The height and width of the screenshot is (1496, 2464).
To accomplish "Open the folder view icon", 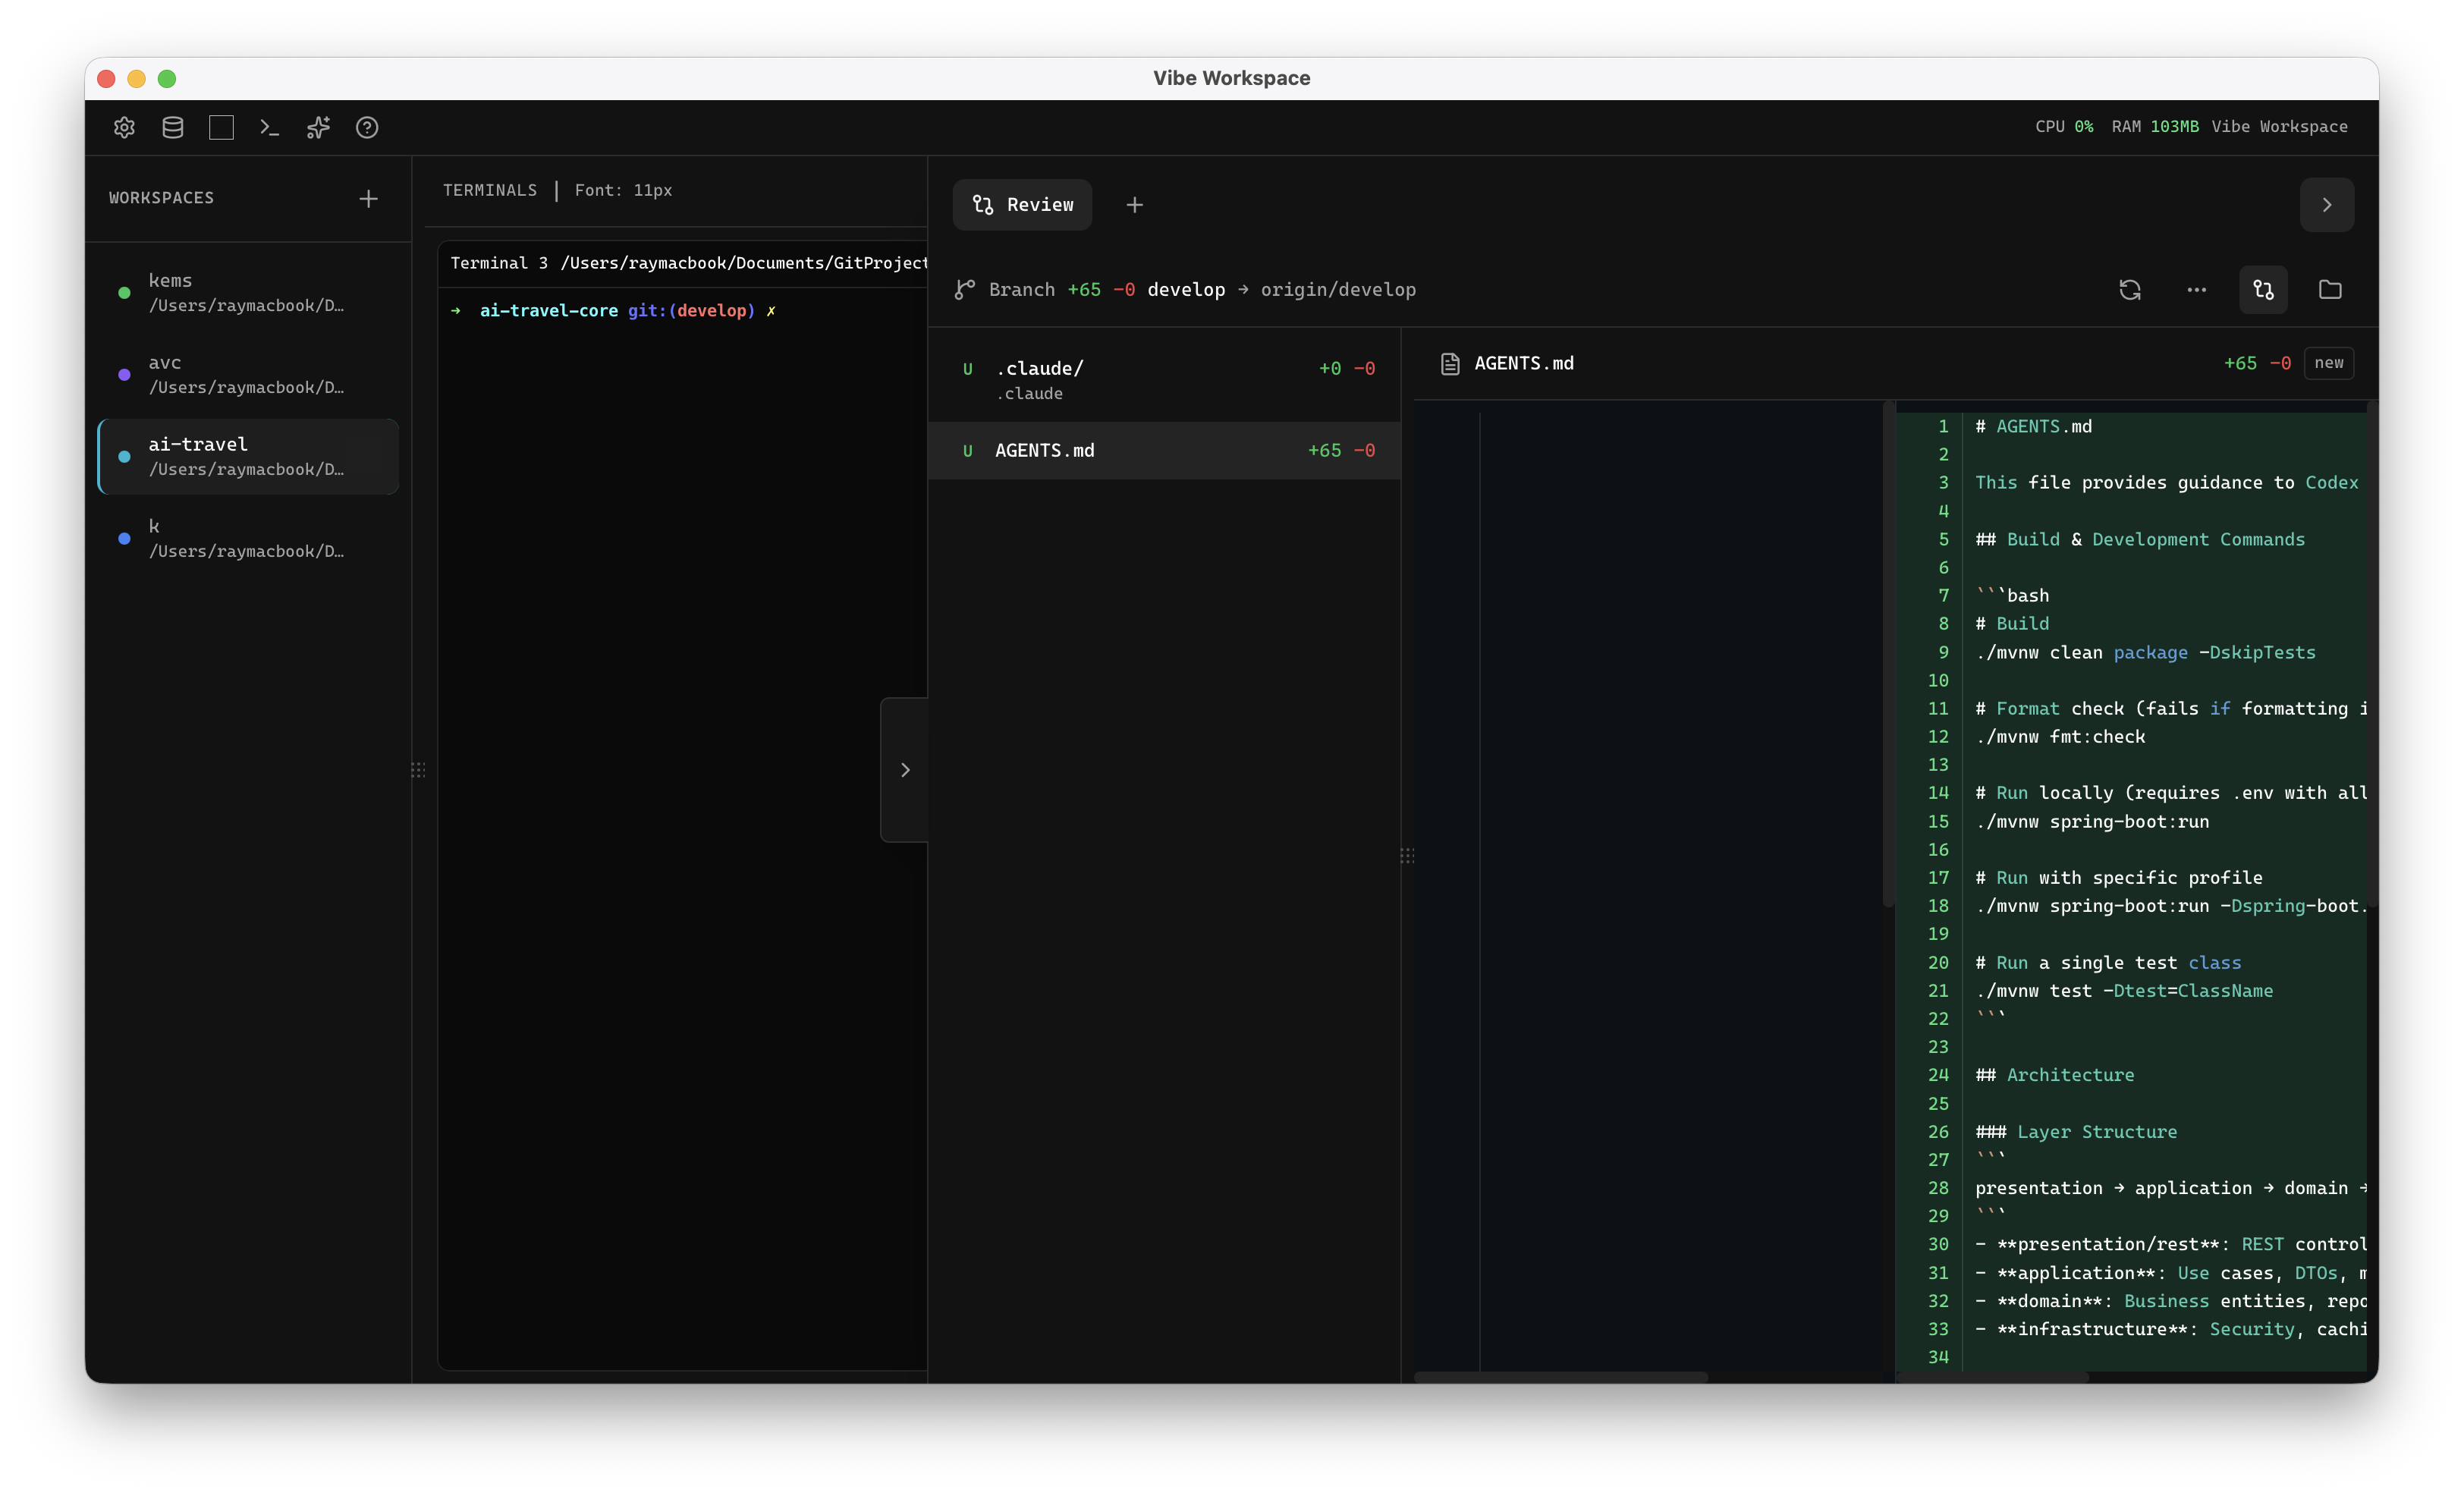I will point(2330,289).
